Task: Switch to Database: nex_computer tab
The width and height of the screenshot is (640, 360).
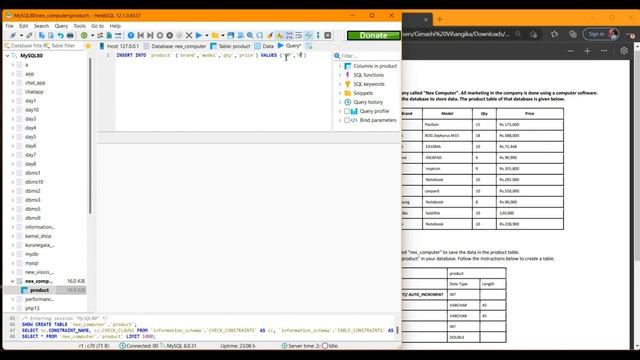Action: tap(175, 46)
